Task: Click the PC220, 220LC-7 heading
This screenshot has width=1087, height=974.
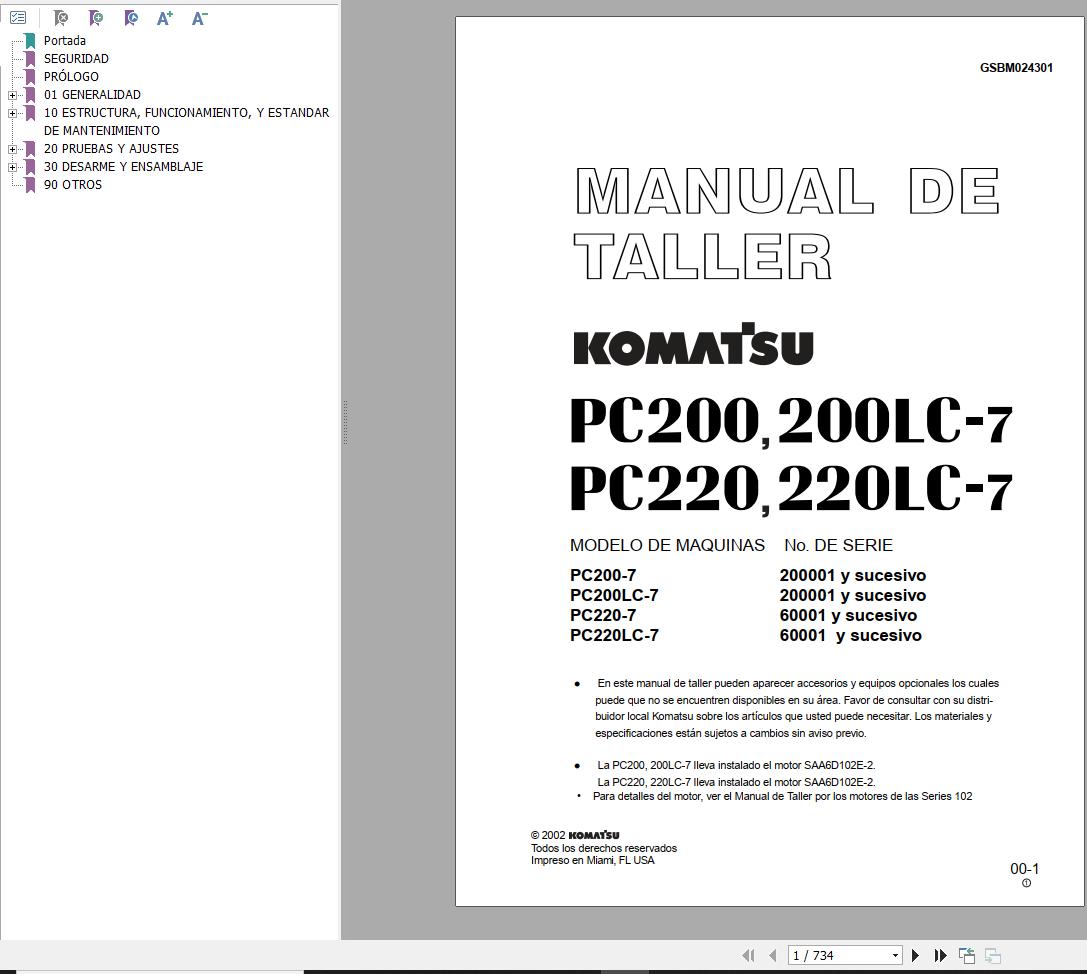Action: pos(791,489)
